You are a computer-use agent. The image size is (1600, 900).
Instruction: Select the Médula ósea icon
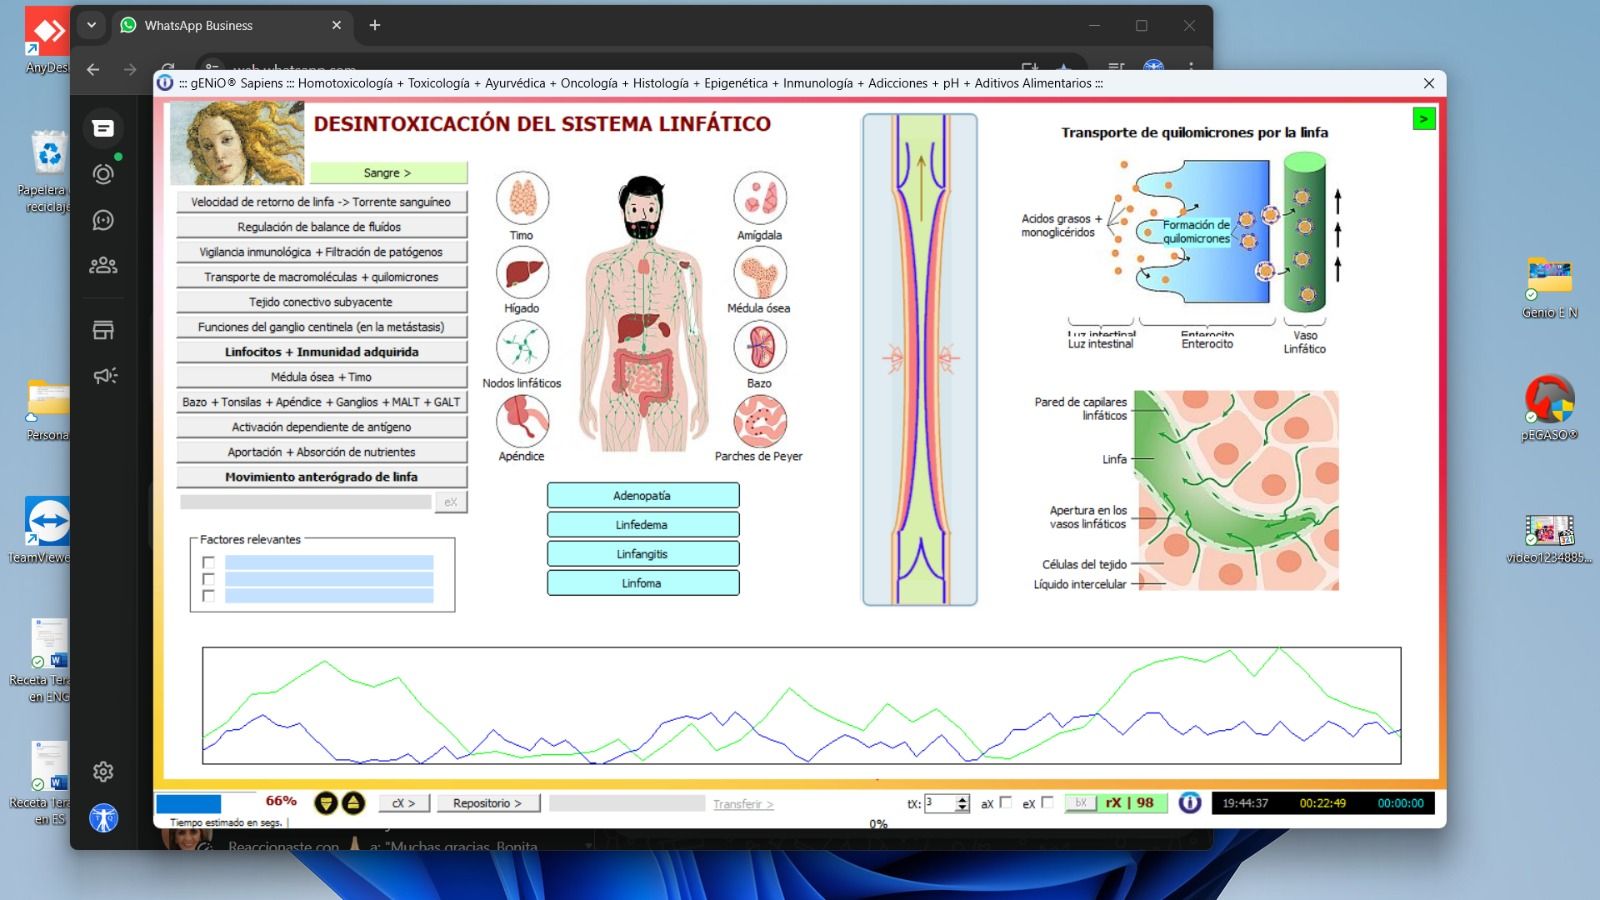(760, 272)
